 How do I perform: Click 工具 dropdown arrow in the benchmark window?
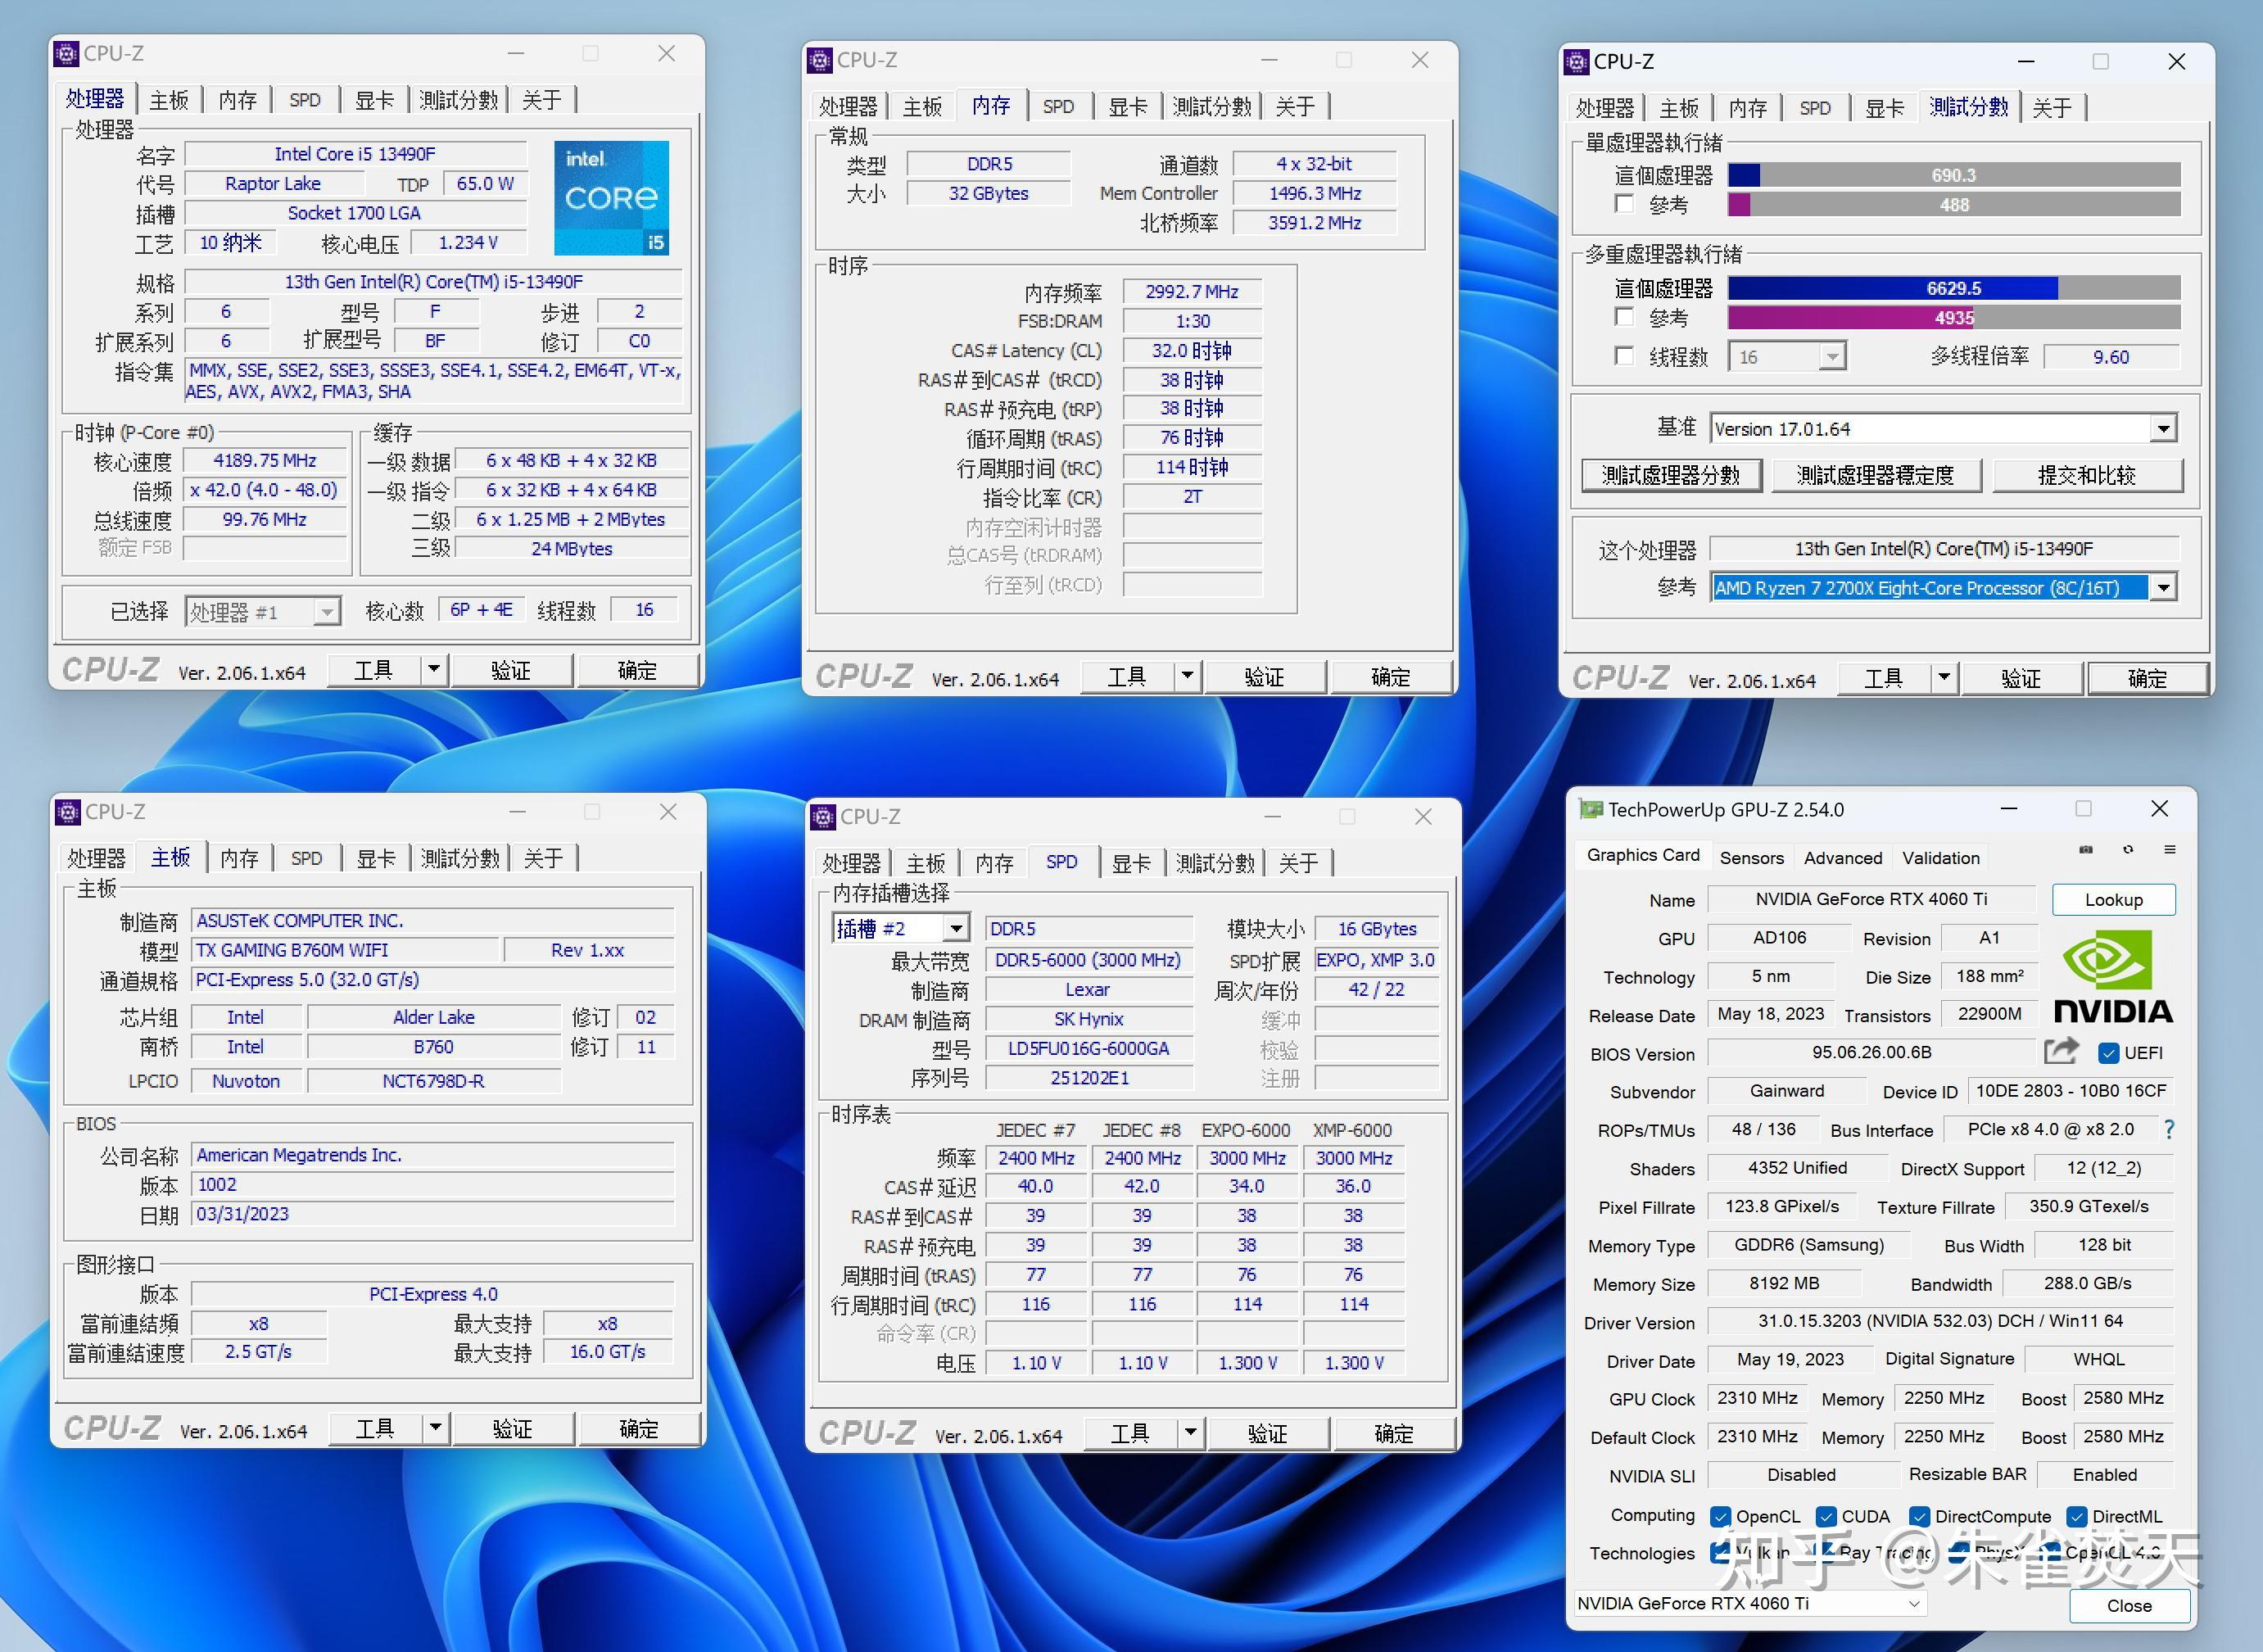[1944, 677]
